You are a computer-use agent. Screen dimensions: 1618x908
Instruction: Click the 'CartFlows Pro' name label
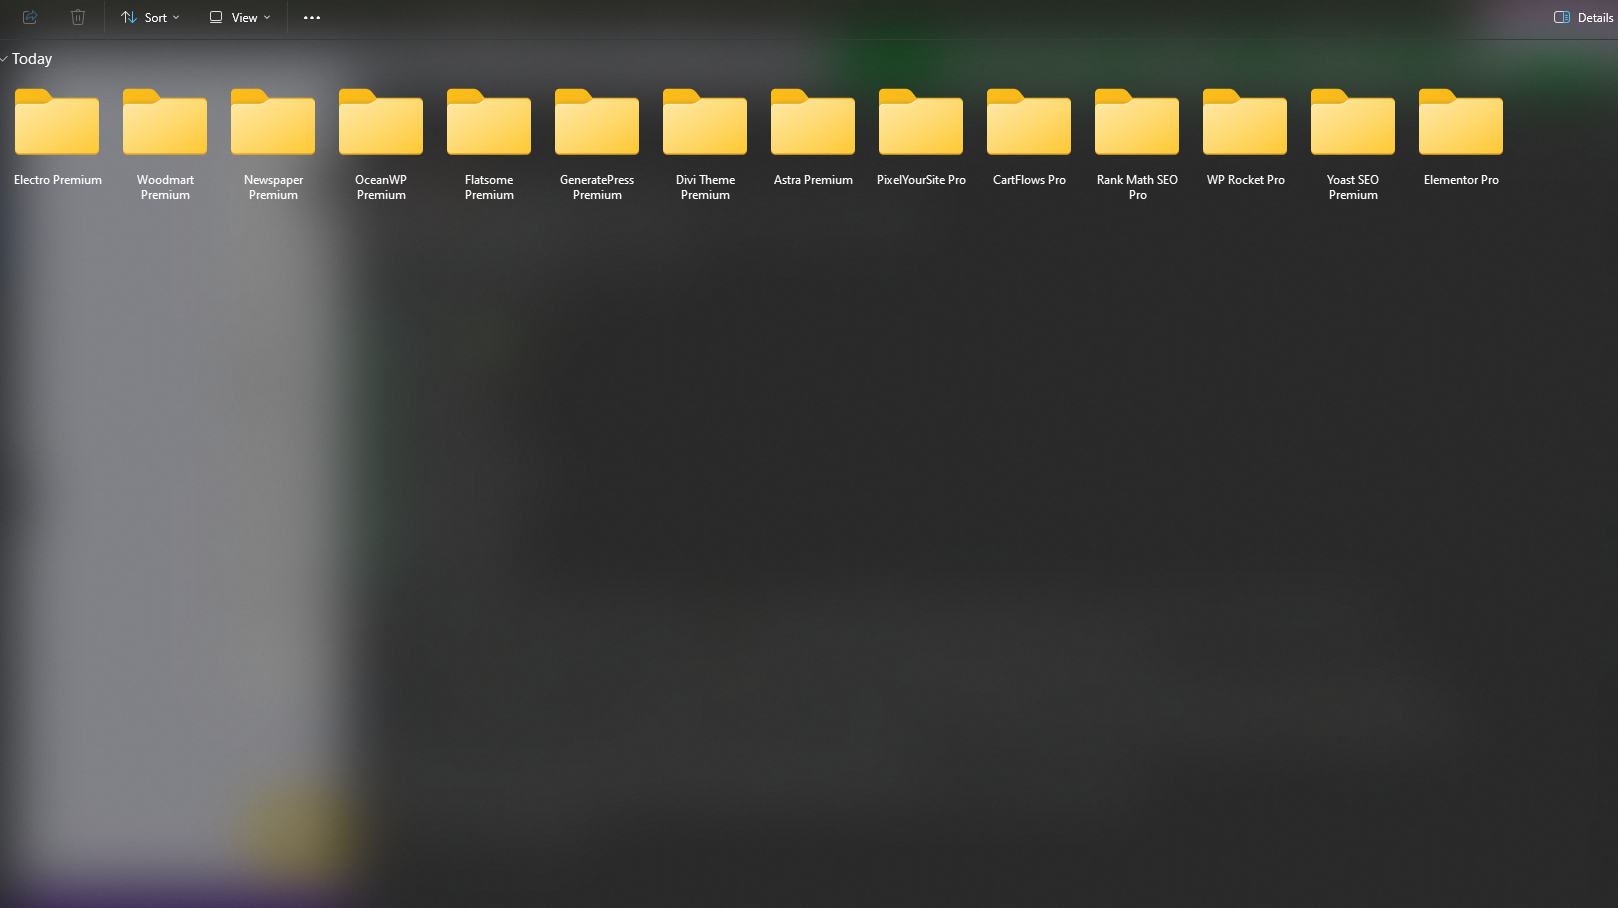[1029, 180]
